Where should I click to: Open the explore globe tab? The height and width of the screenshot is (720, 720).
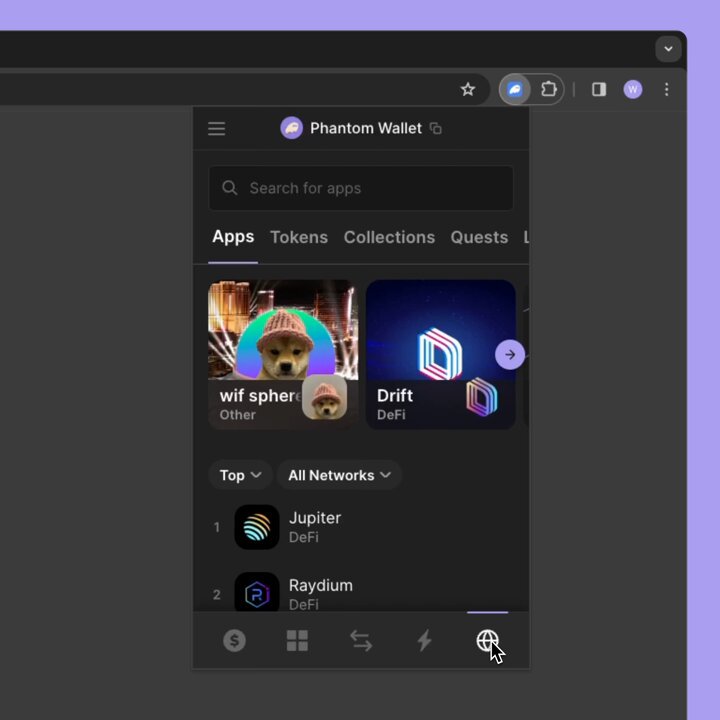point(487,641)
